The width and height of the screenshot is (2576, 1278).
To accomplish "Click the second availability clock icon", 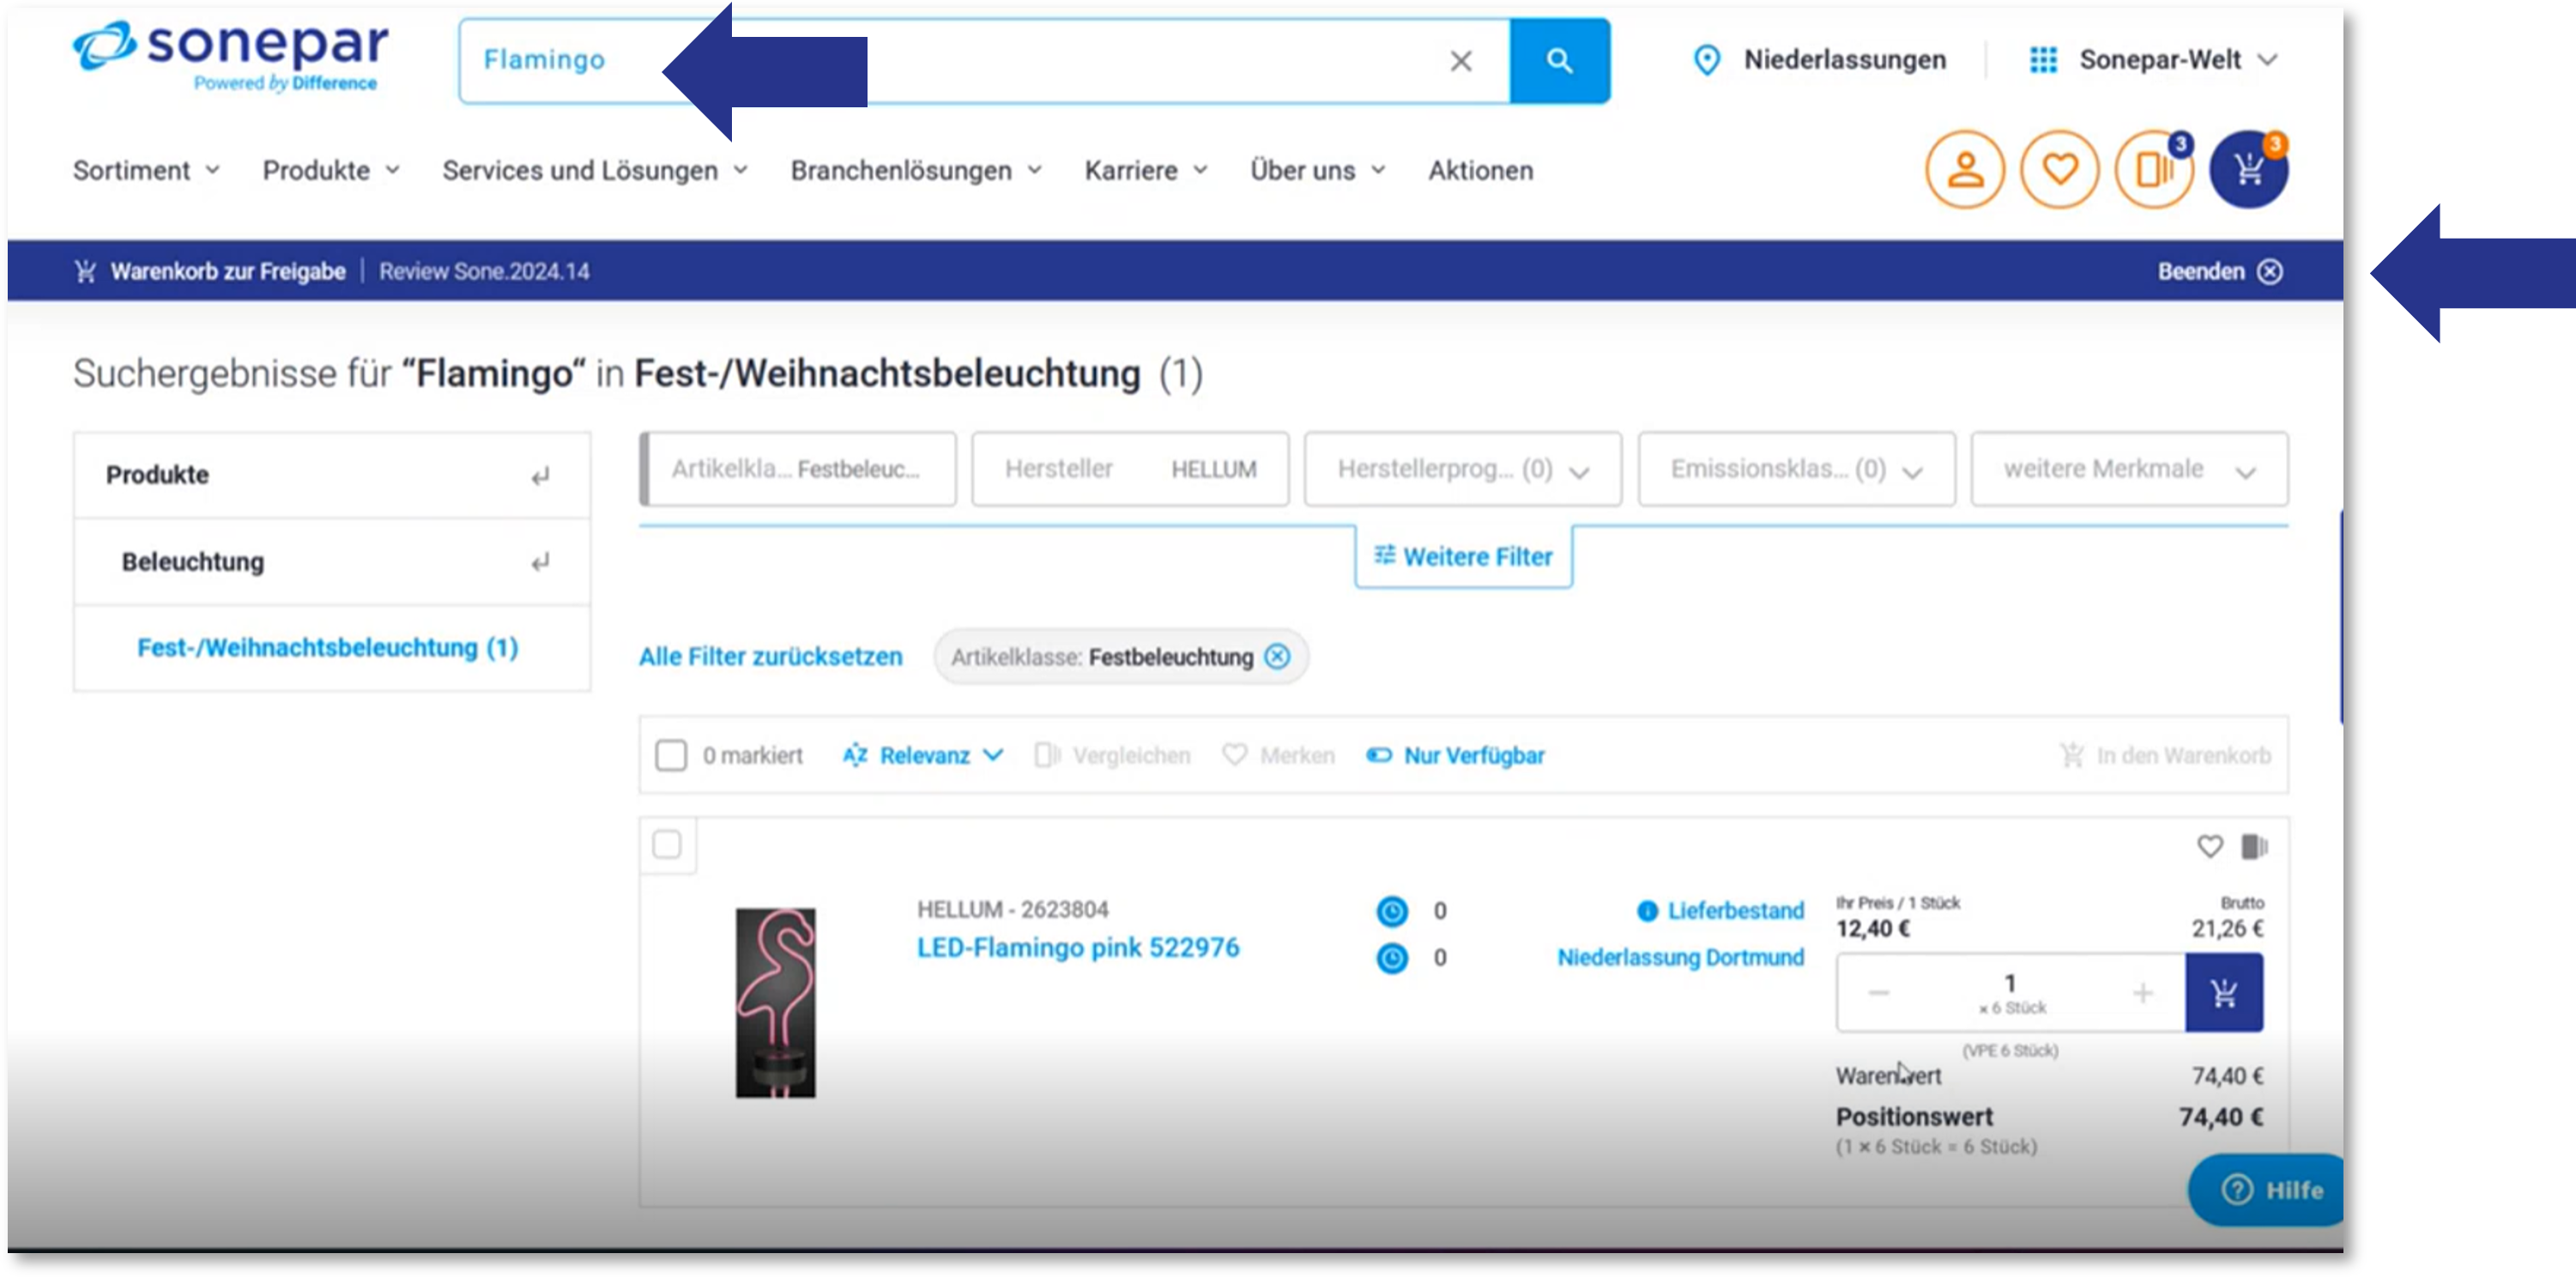I will tap(1391, 957).
